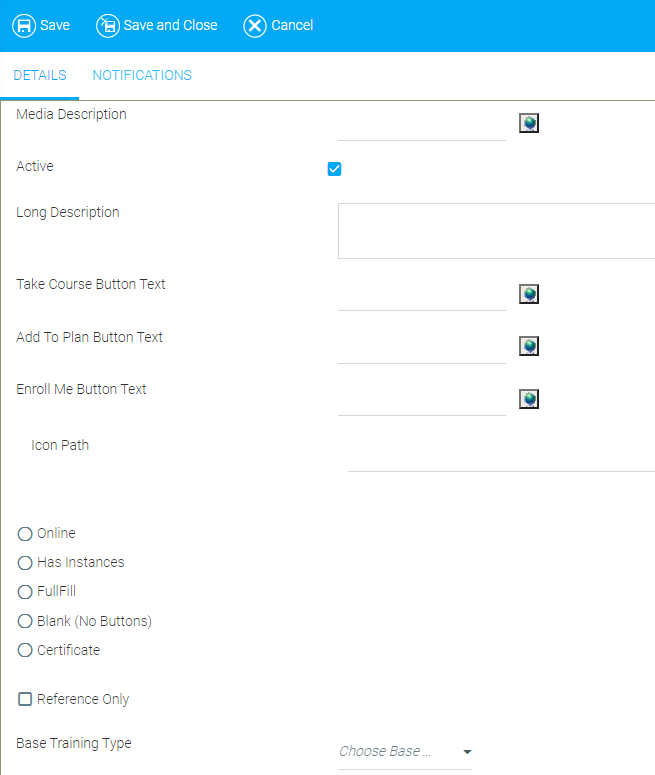Open the Details tab
This screenshot has height=775, width=655.
point(40,75)
